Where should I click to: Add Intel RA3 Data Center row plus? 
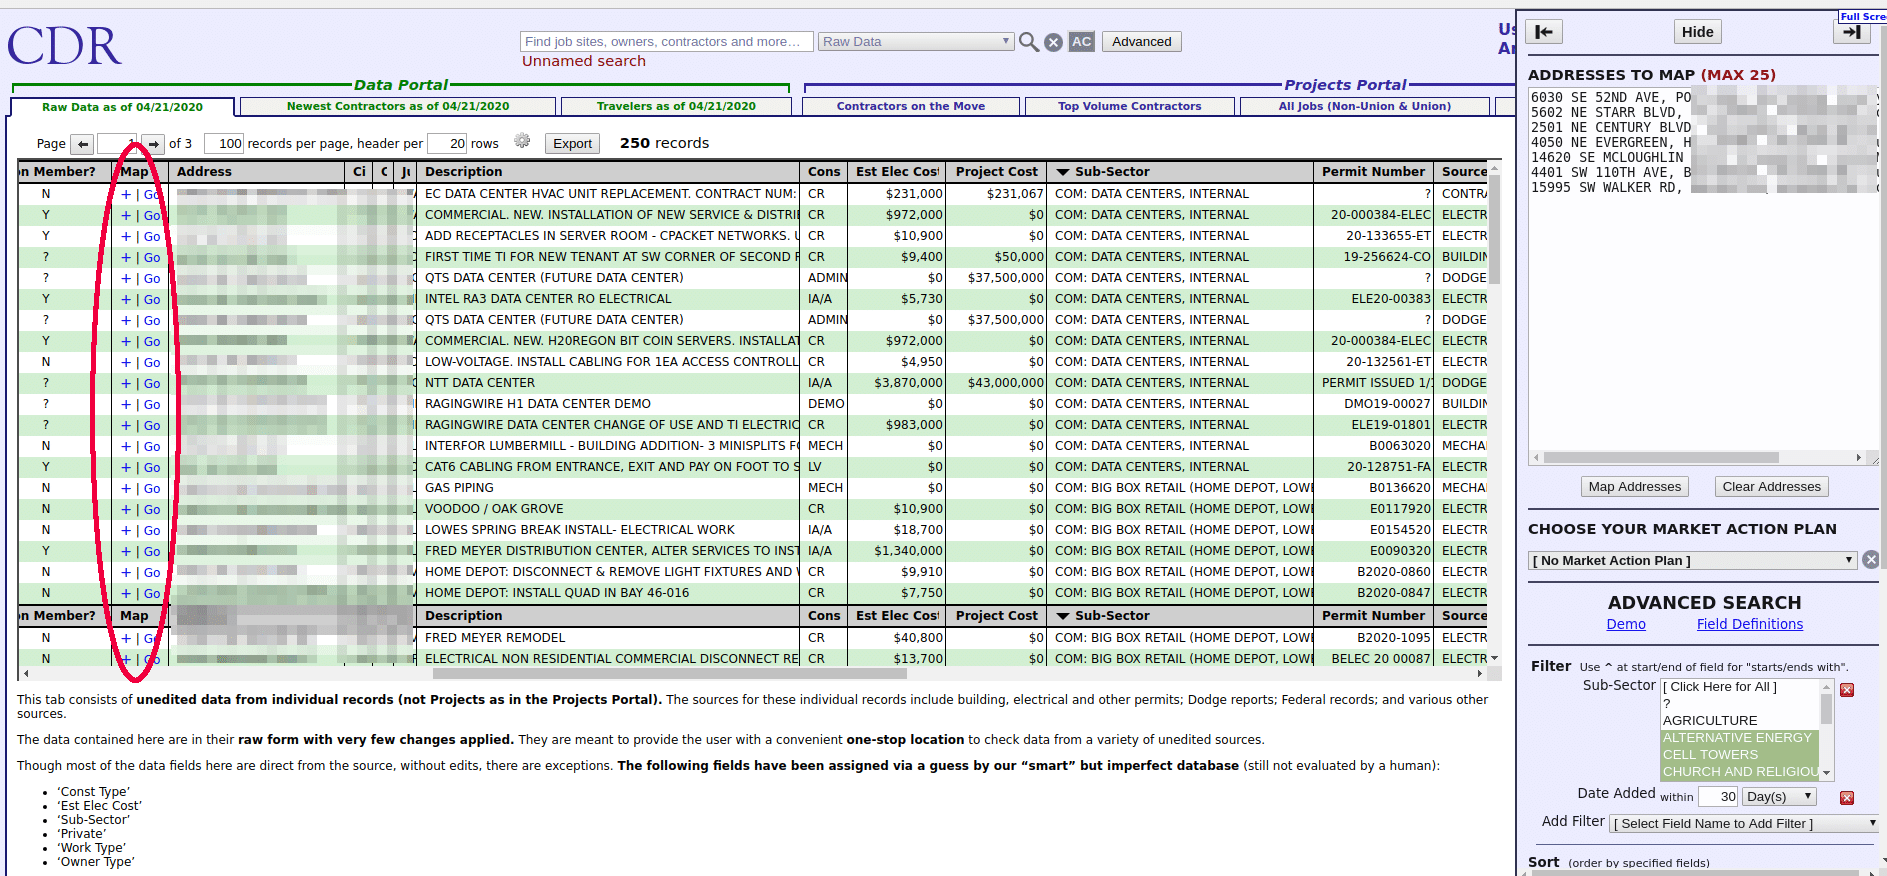[126, 299]
